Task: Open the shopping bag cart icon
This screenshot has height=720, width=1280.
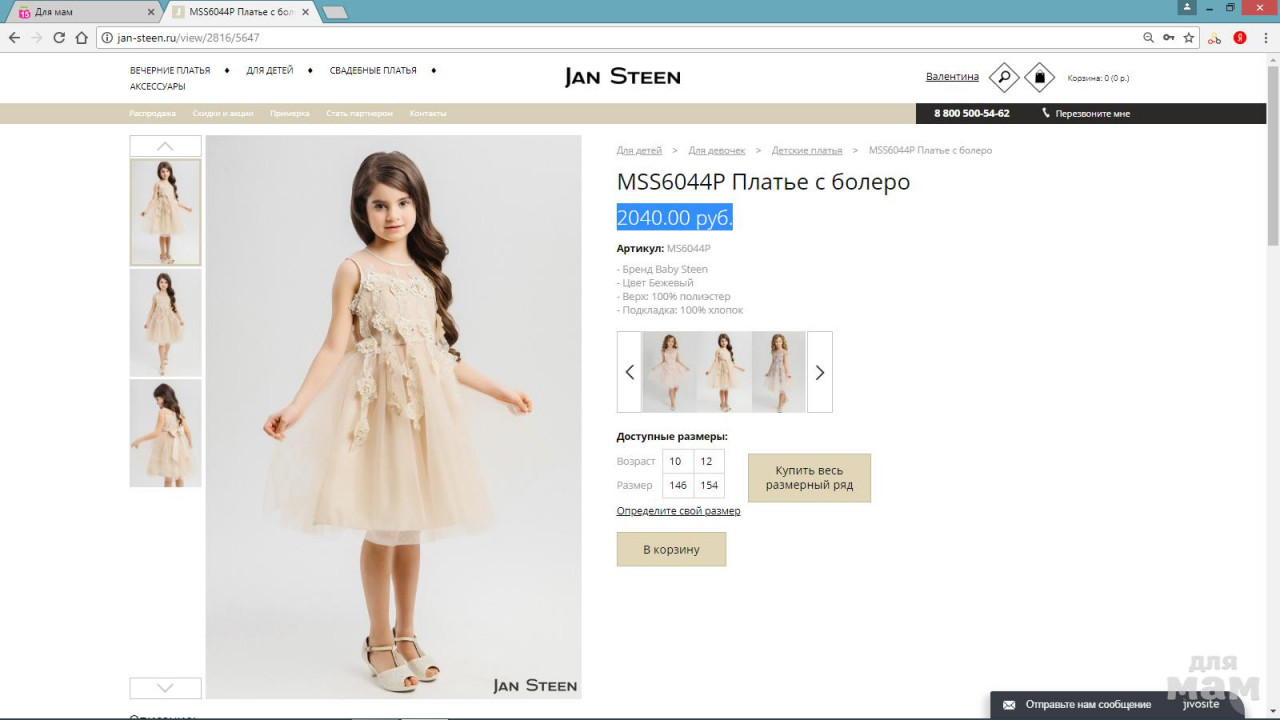Action: tap(1039, 77)
